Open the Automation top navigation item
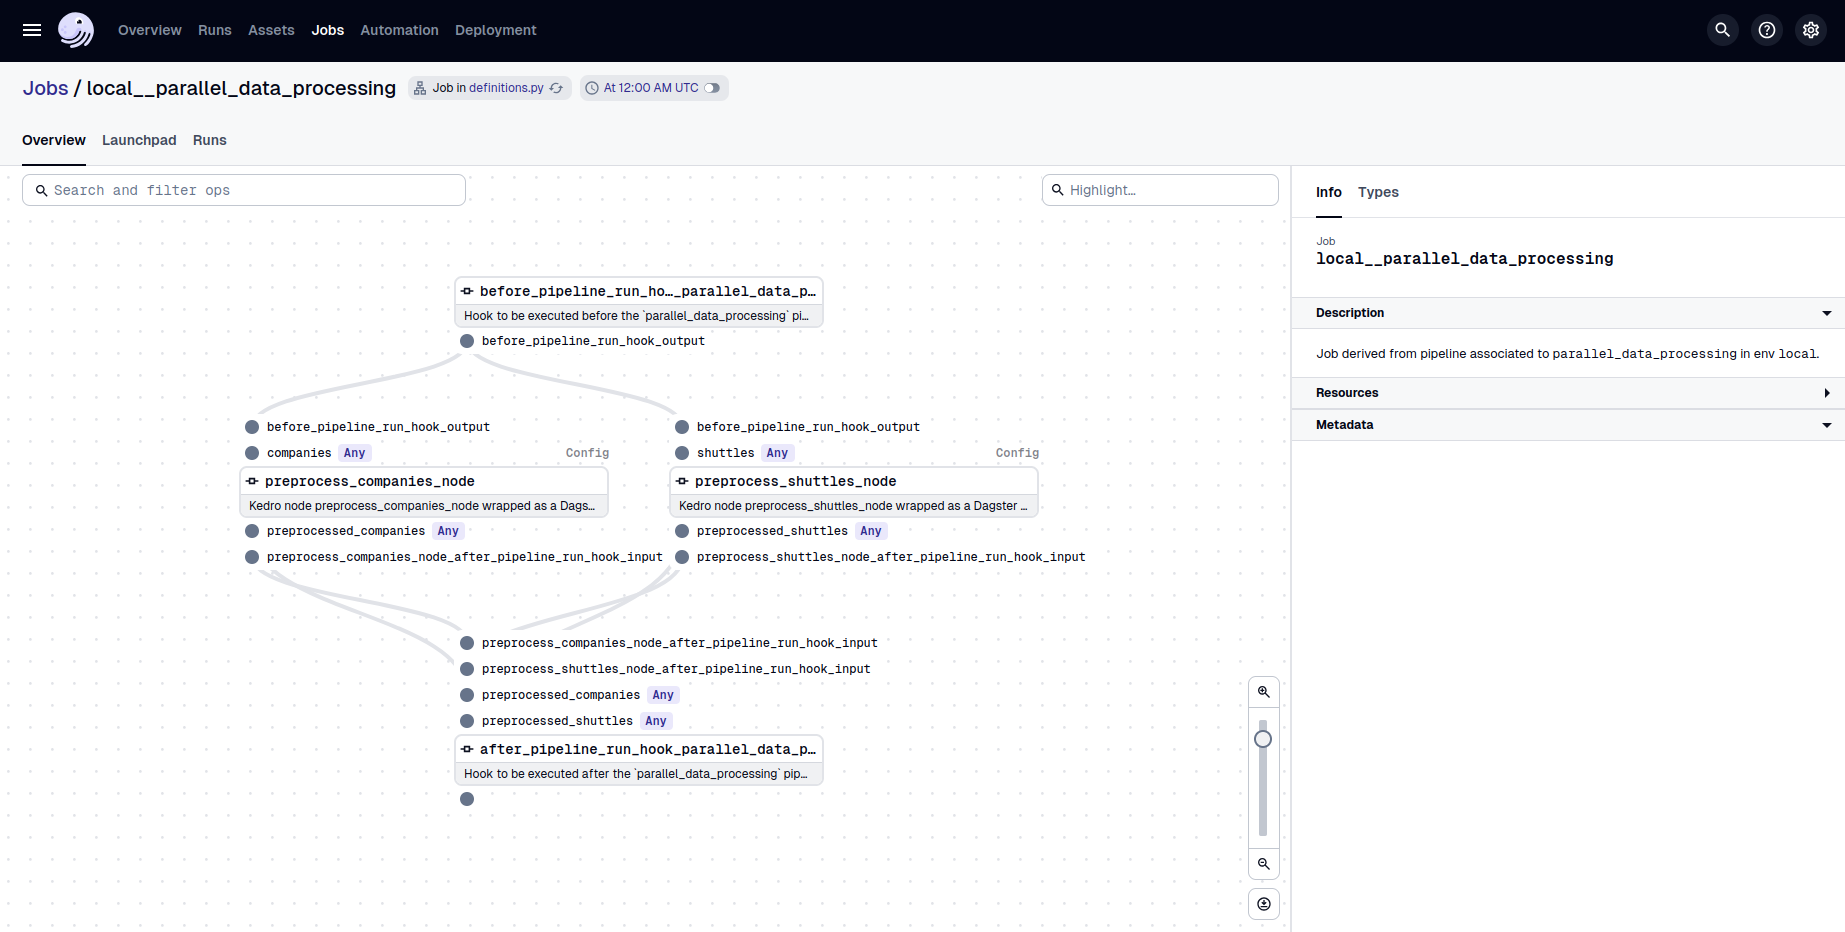Image resolution: width=1845 pixels, height=932 pixels. pyautogui.click(x=399, y=30)
